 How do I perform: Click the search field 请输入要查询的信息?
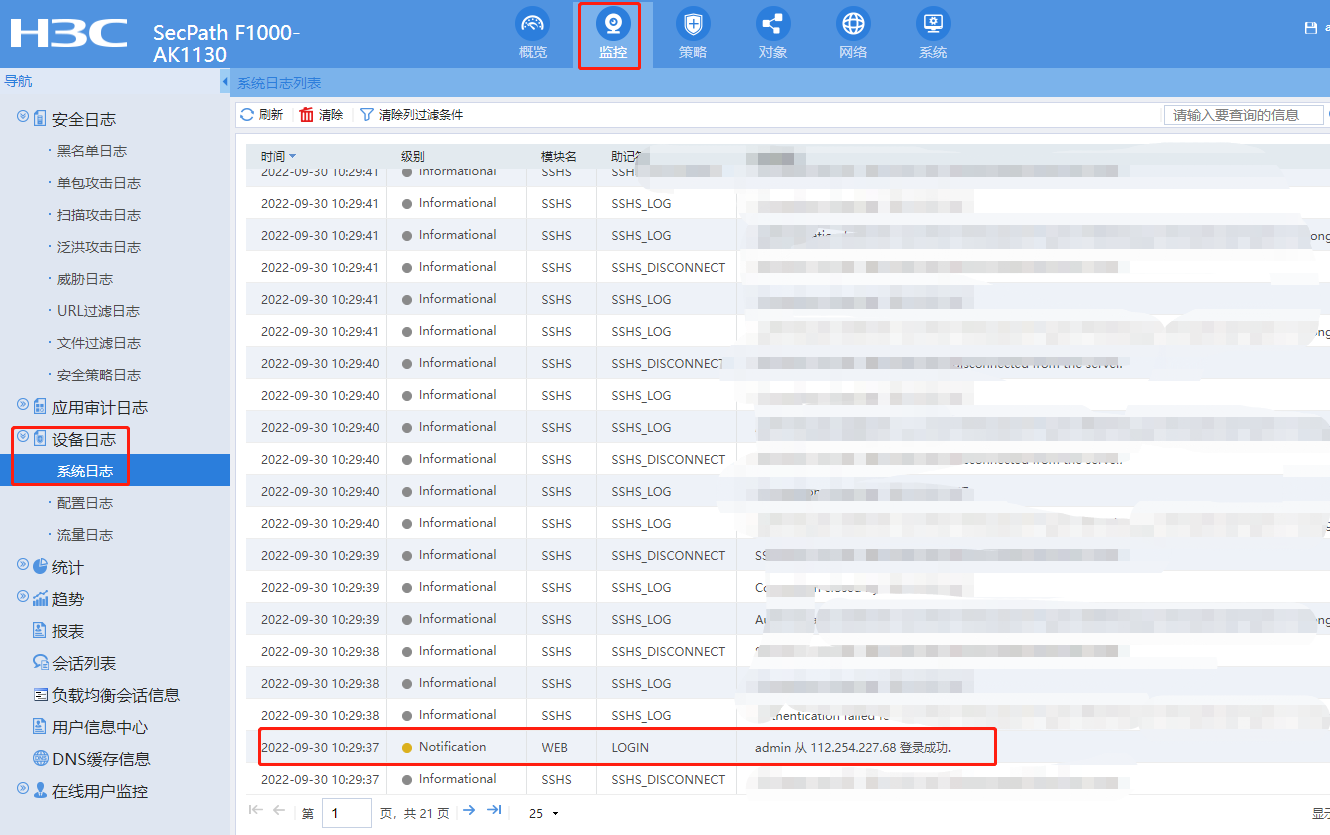tap(1241, 115)
